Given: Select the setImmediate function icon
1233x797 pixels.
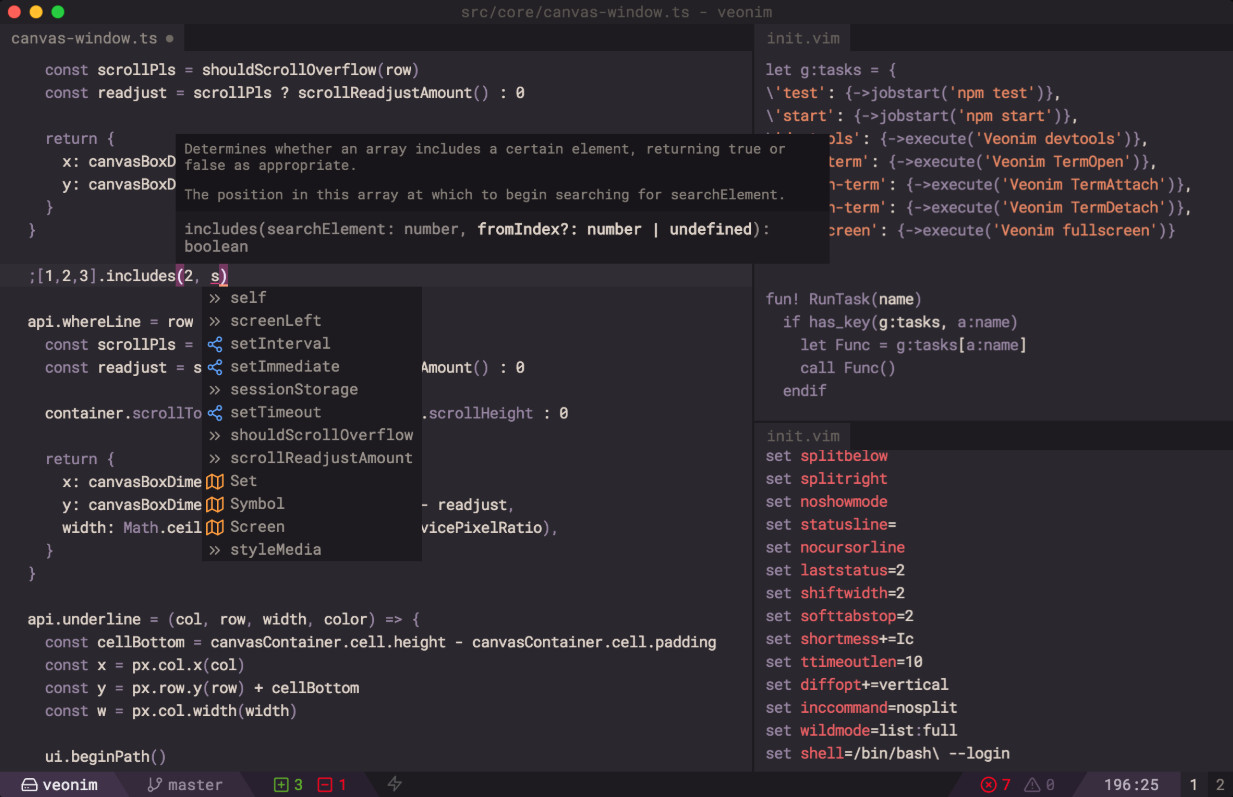Looking at the screenshot, I should click(x=215, y=367).
